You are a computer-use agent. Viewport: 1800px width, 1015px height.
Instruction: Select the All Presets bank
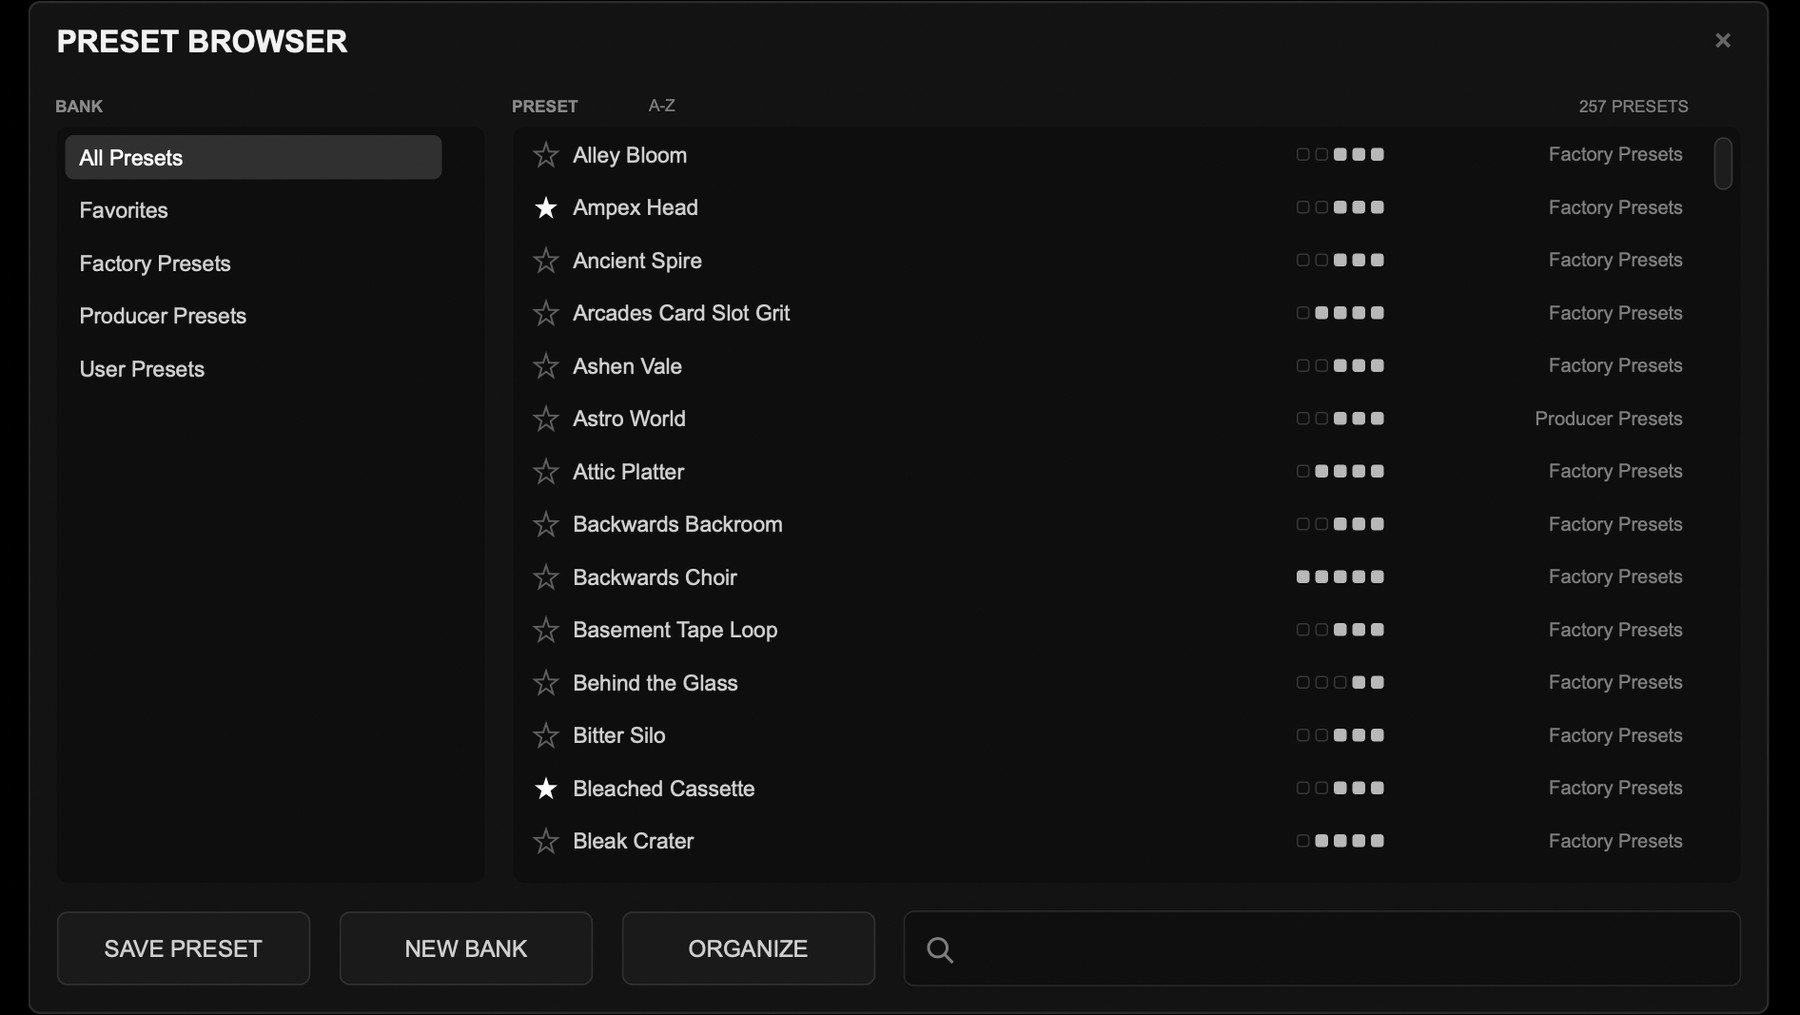click(253, 157)
